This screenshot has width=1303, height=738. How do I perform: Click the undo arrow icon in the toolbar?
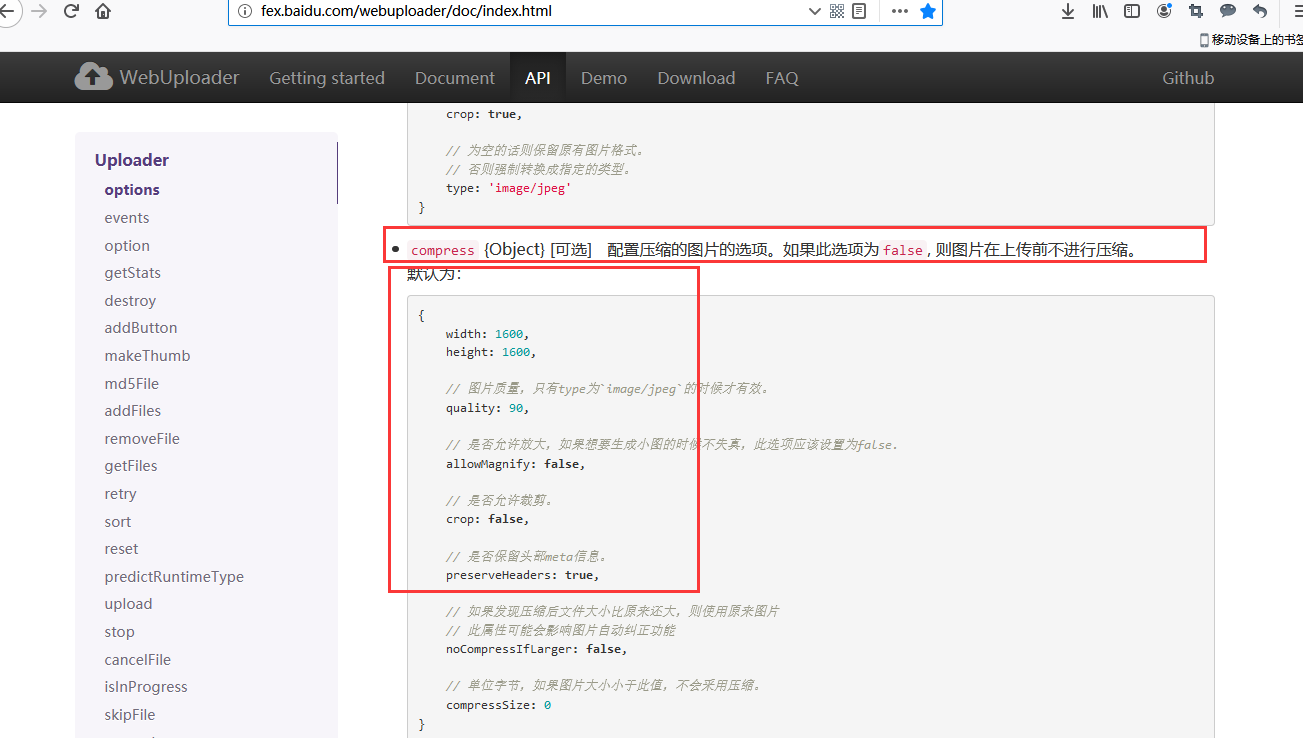[1259, 13]
